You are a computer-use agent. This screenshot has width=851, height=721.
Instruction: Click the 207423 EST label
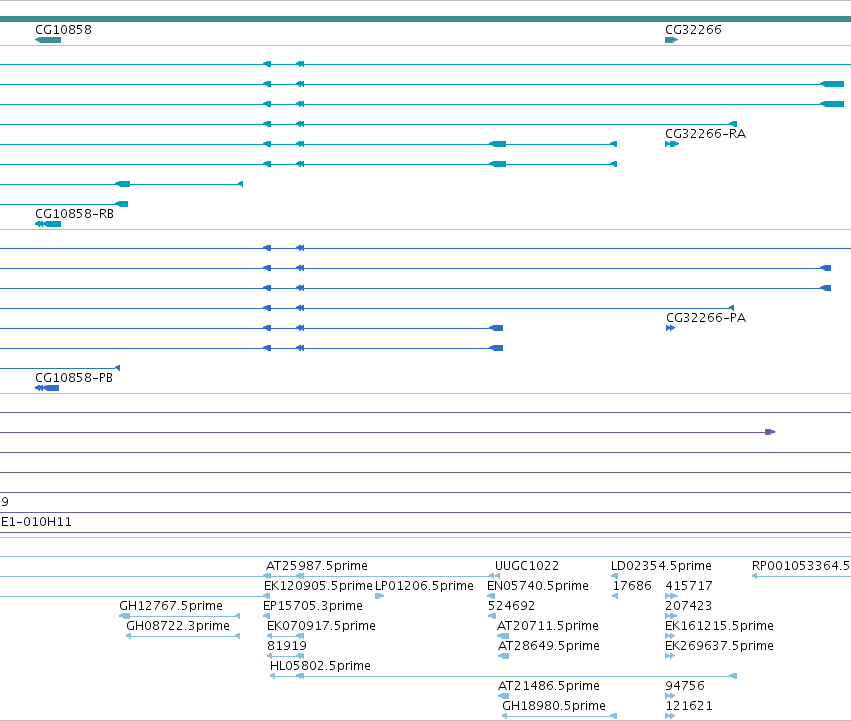[x=689, y=606]
